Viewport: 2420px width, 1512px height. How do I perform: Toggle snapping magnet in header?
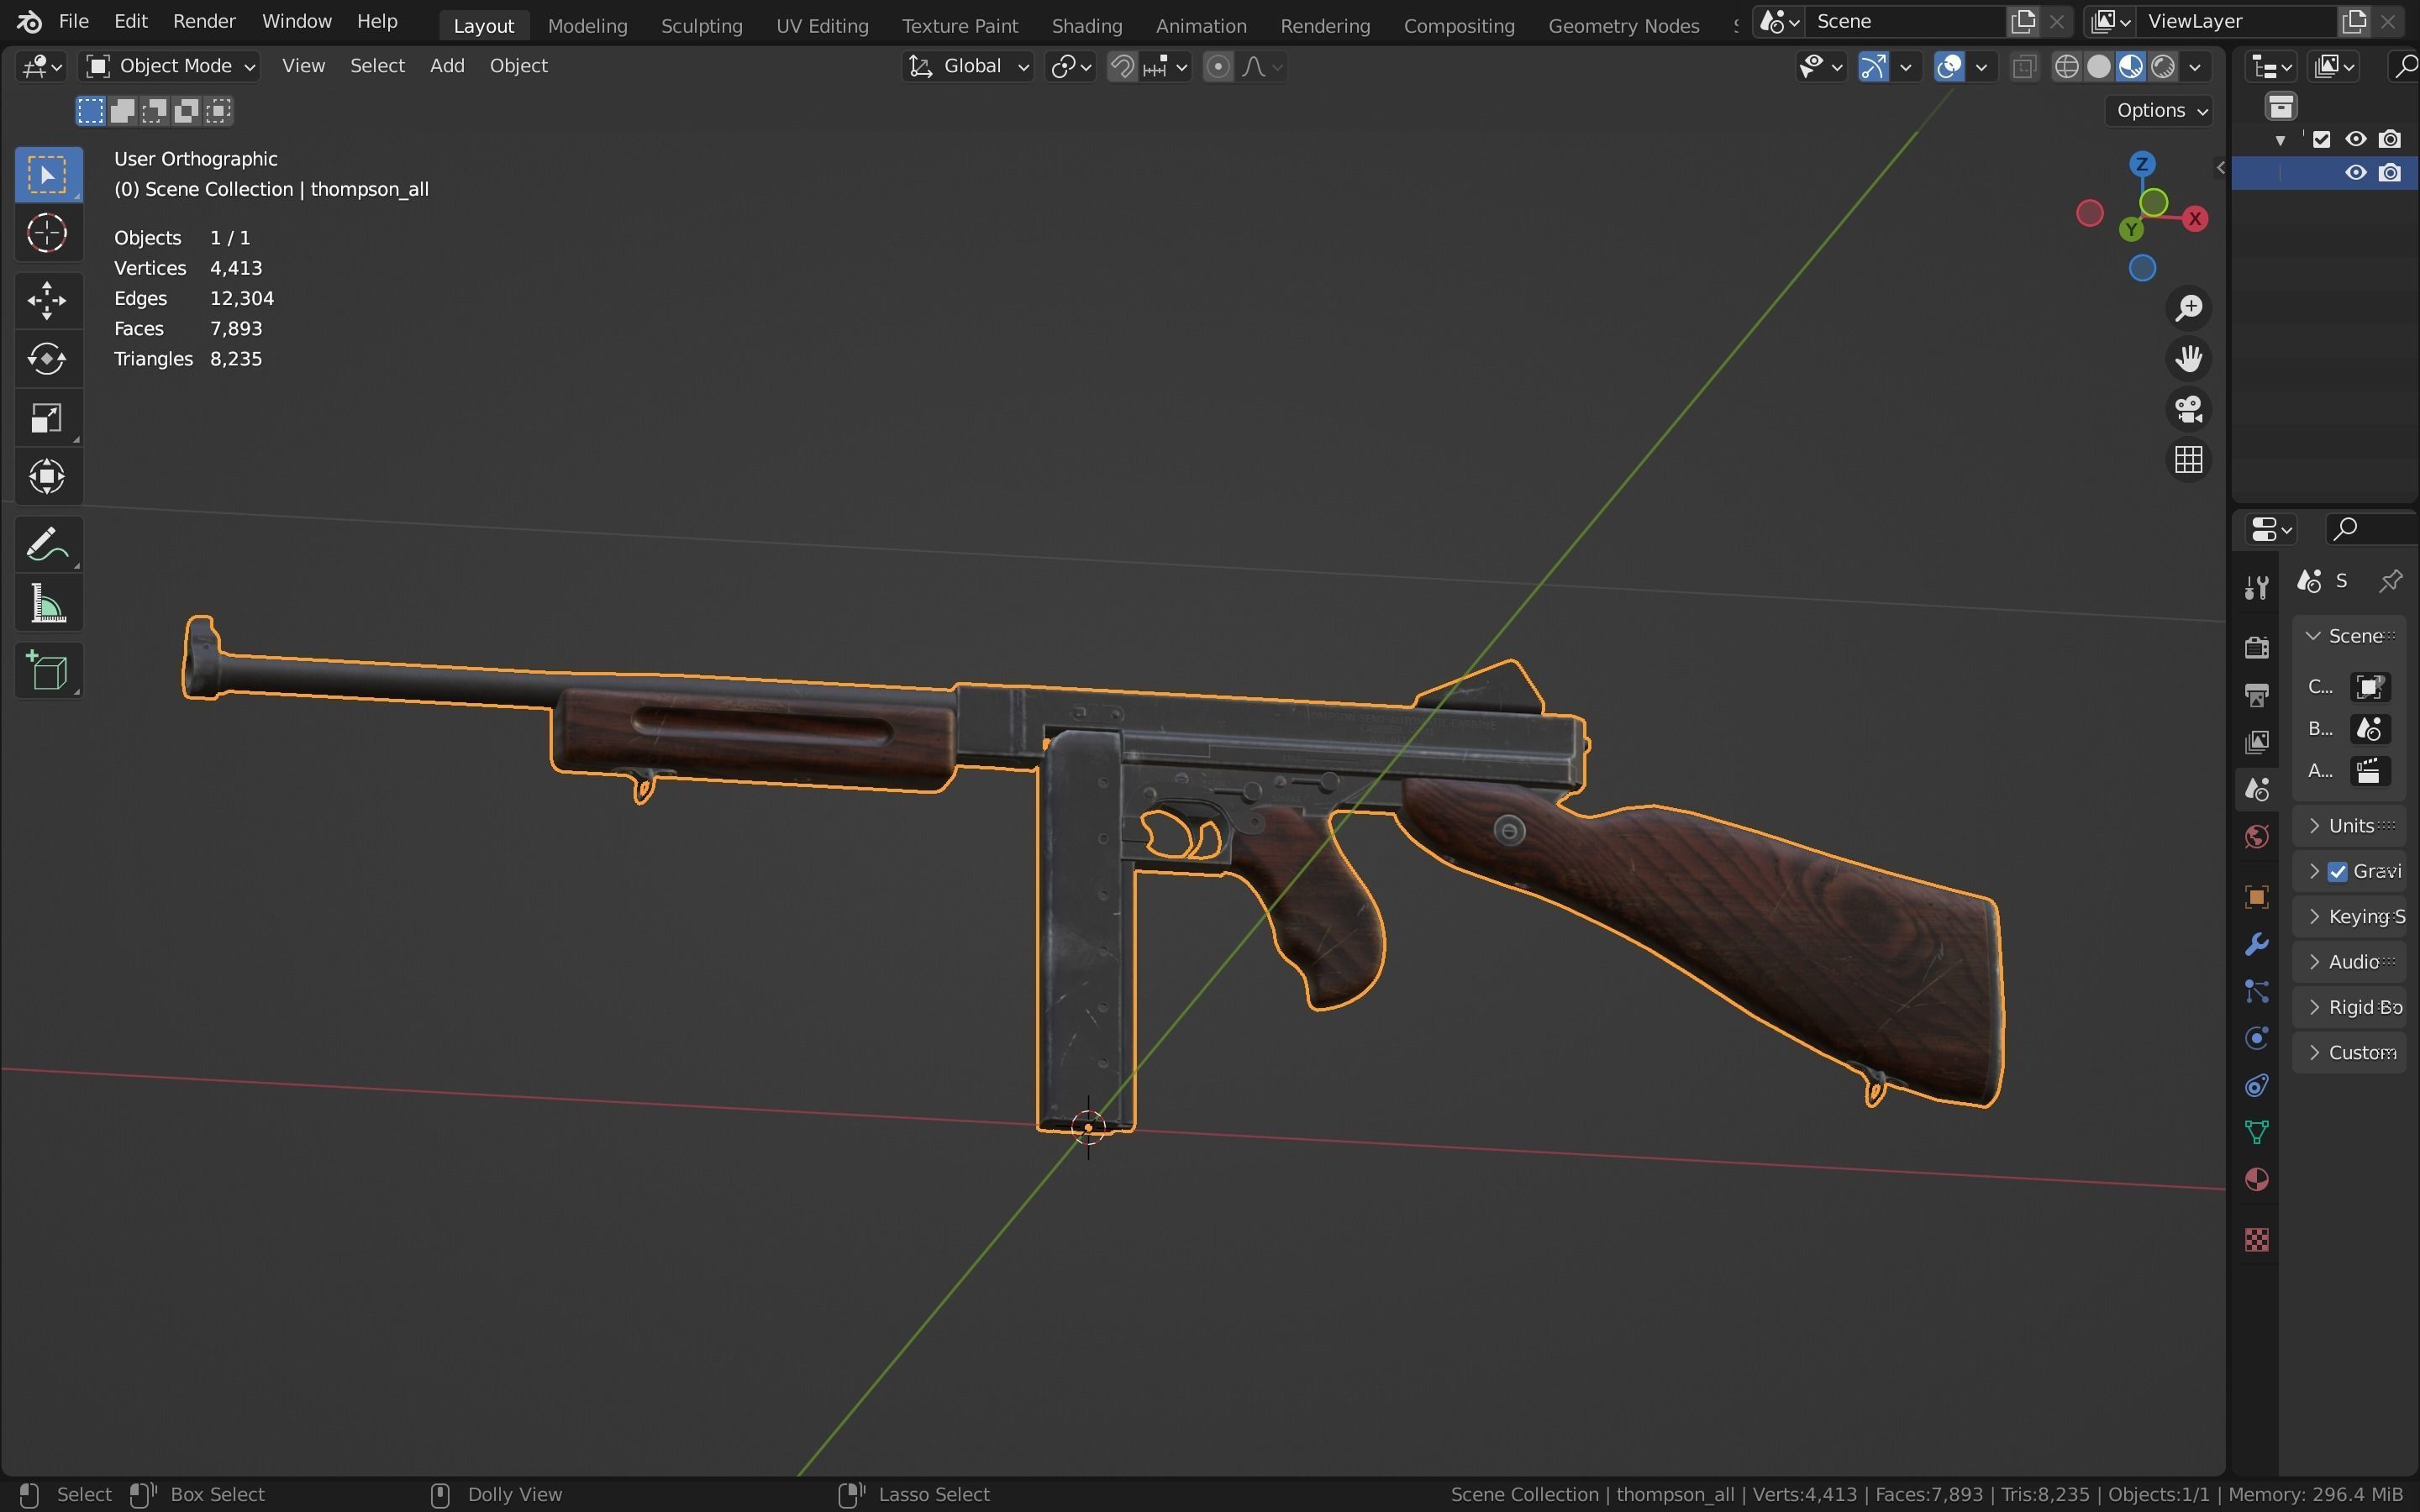pyautogui.click(x=1123, y=66)
